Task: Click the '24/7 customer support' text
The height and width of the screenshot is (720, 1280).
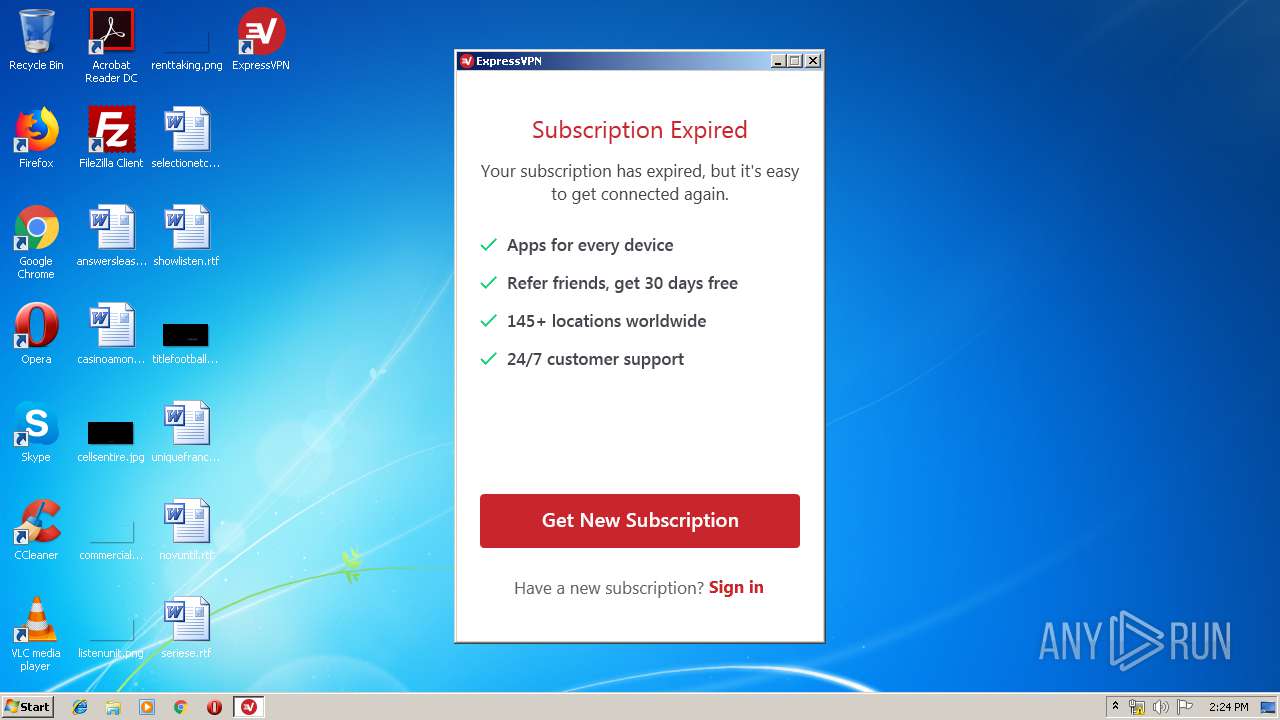Action: [x=595, y=359]
